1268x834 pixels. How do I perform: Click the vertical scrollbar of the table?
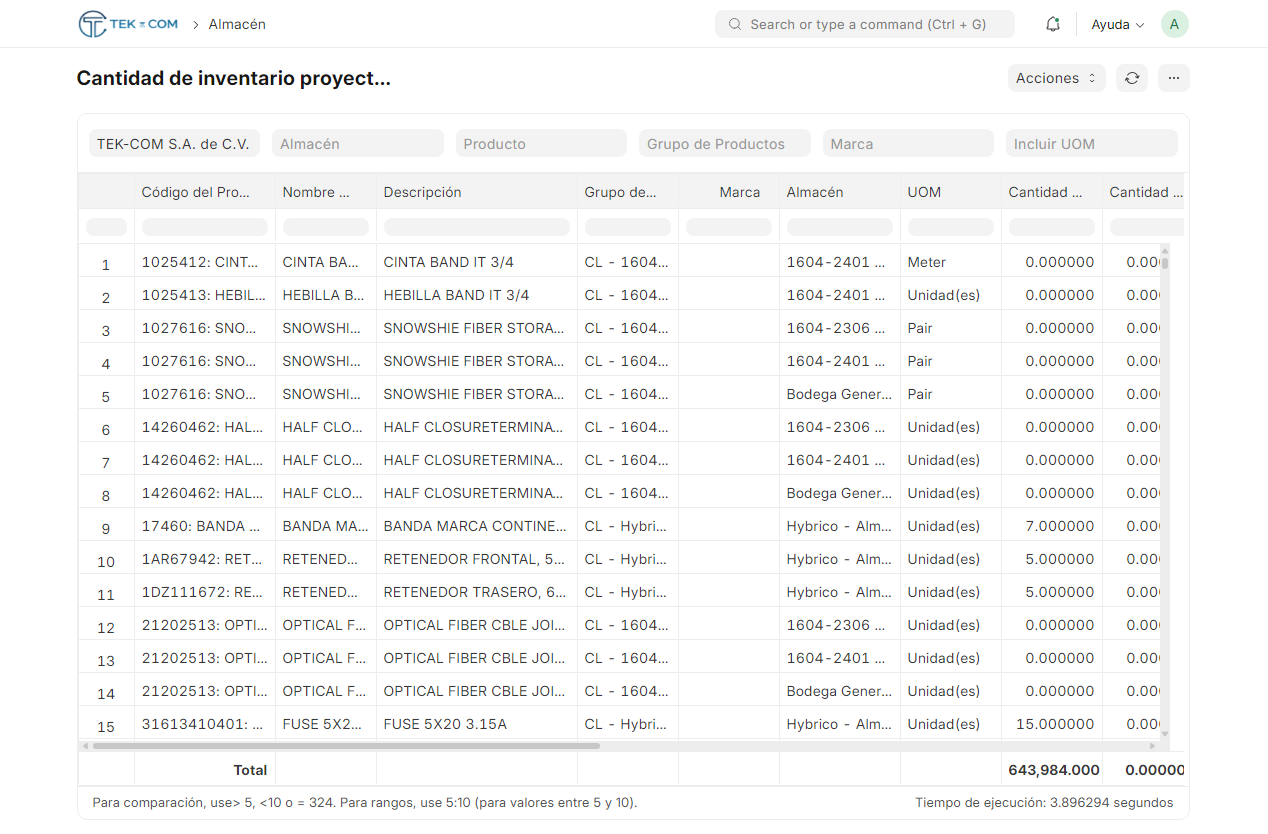[1165, 264]
